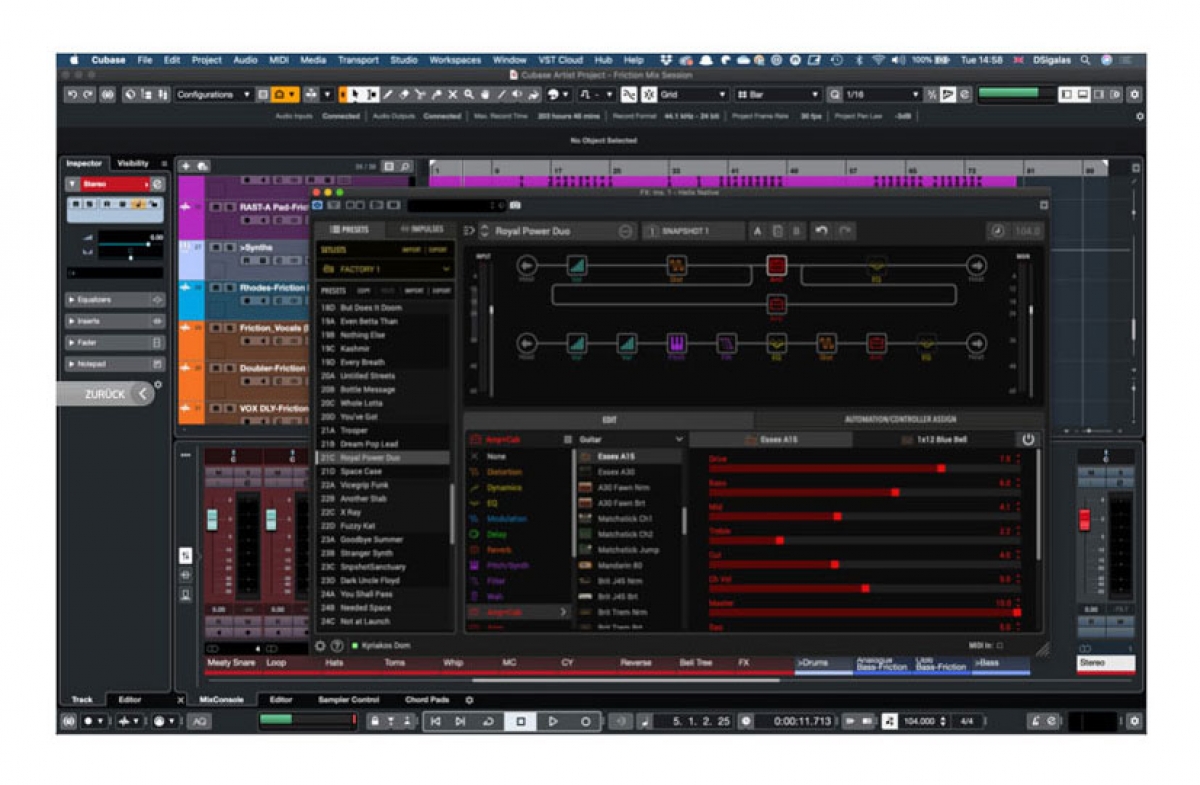The height and width of the screenshot is (785, 1200).
Task: Toggle the Guitar list view icon
Action: click(x=567, y=439)
